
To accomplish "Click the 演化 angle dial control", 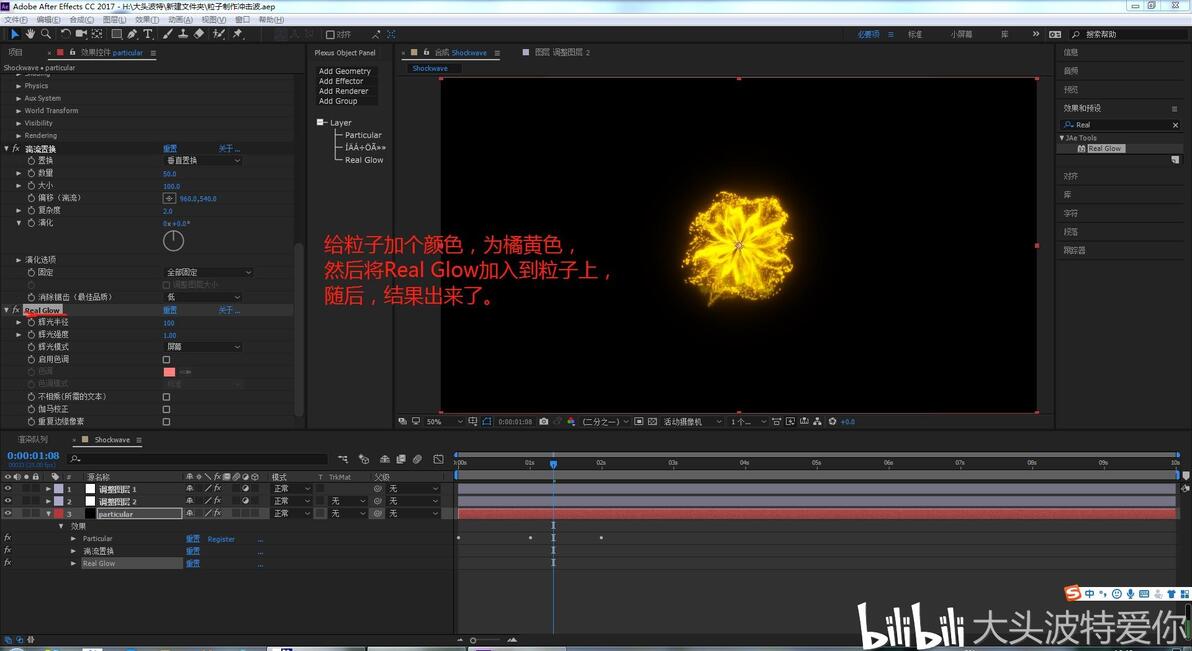I will coord(173,240).
